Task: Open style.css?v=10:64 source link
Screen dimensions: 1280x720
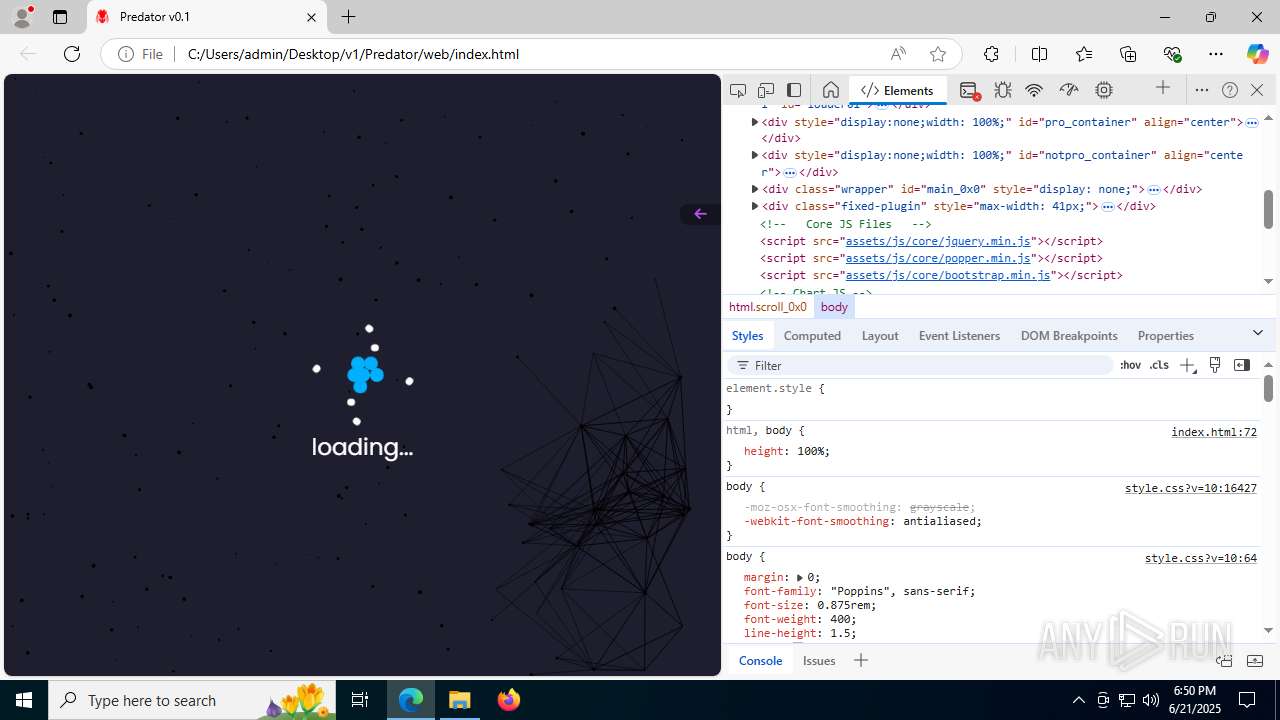Action: 1201,558
